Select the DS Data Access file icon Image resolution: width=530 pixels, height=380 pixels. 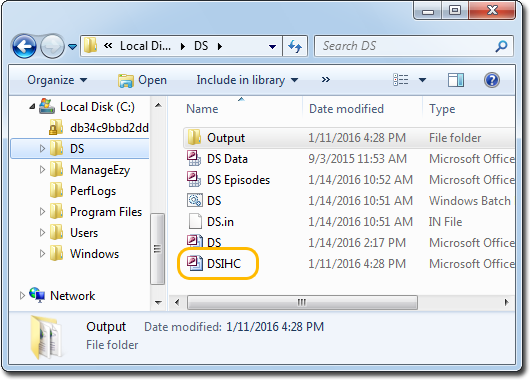(194, 158)
